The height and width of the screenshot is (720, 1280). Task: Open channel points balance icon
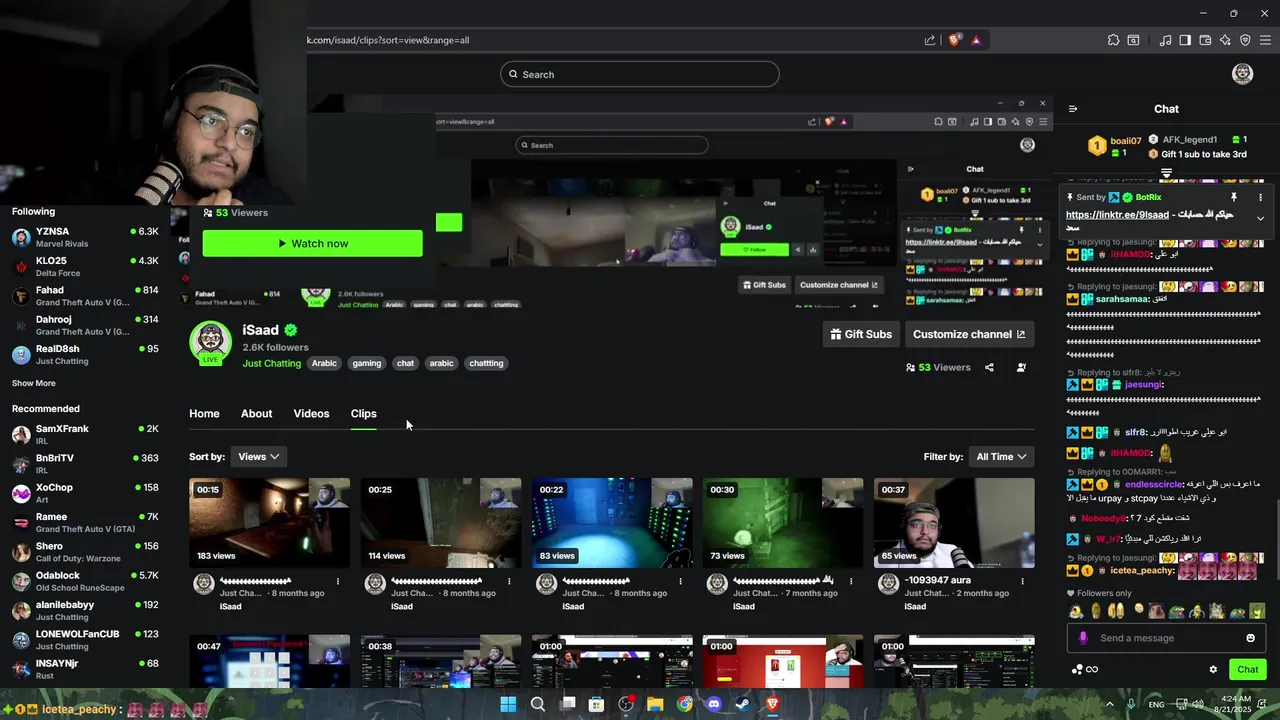1084,670
